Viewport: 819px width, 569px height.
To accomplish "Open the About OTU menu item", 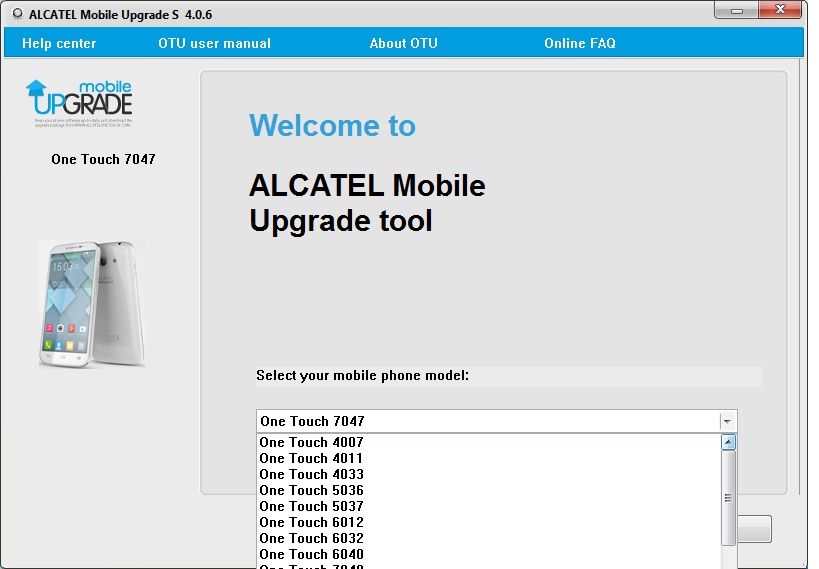I will tap(403, 43).
